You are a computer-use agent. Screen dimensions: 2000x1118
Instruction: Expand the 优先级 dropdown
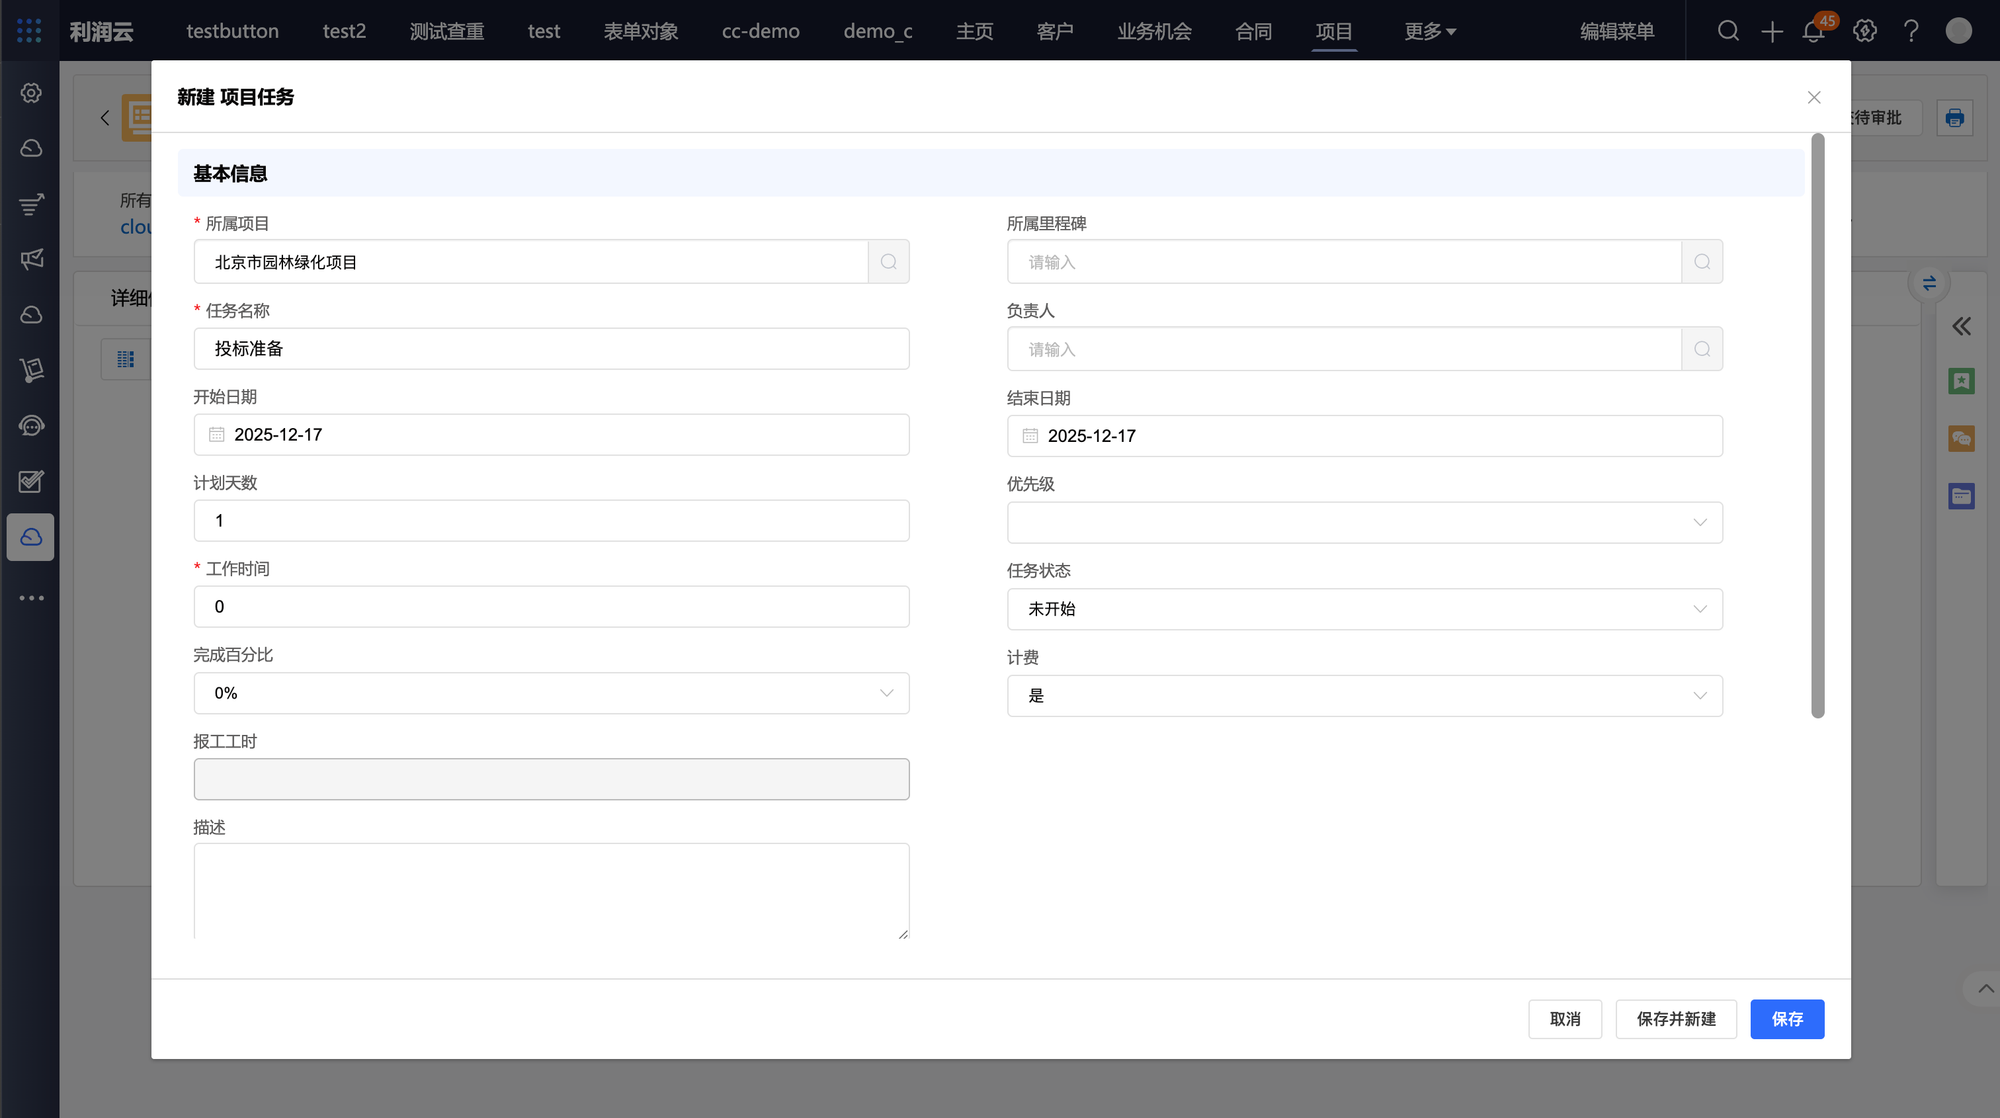coord(1364,523)
